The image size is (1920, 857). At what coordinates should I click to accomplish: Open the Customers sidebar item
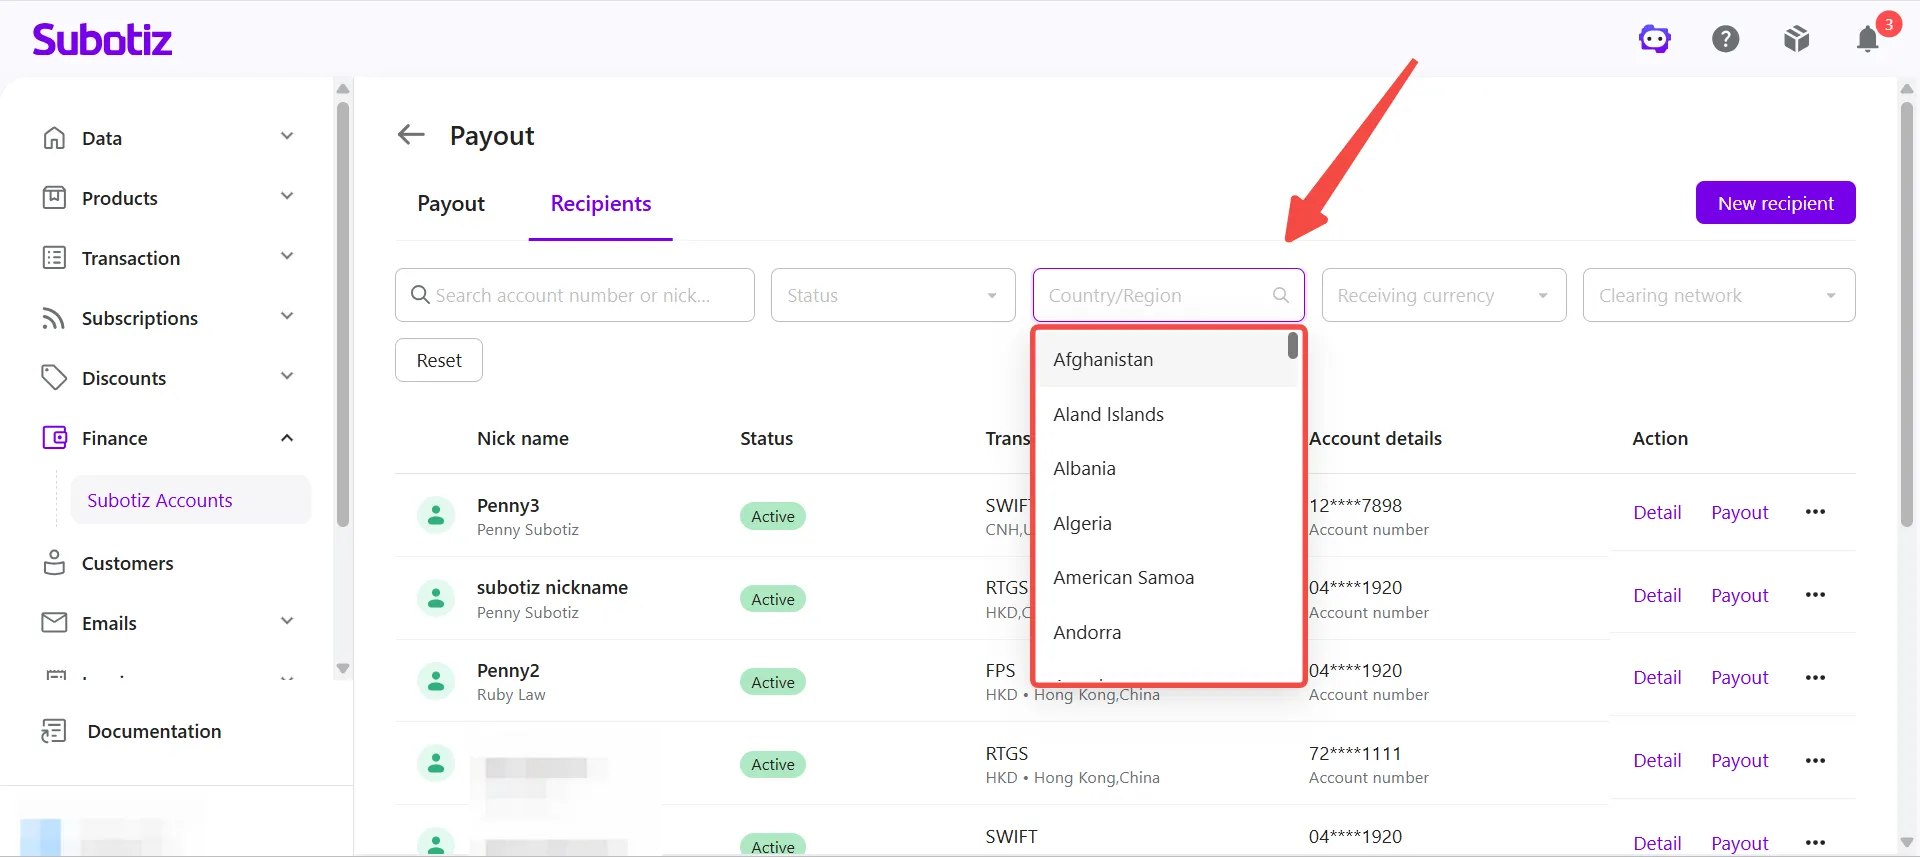[127, 563]
